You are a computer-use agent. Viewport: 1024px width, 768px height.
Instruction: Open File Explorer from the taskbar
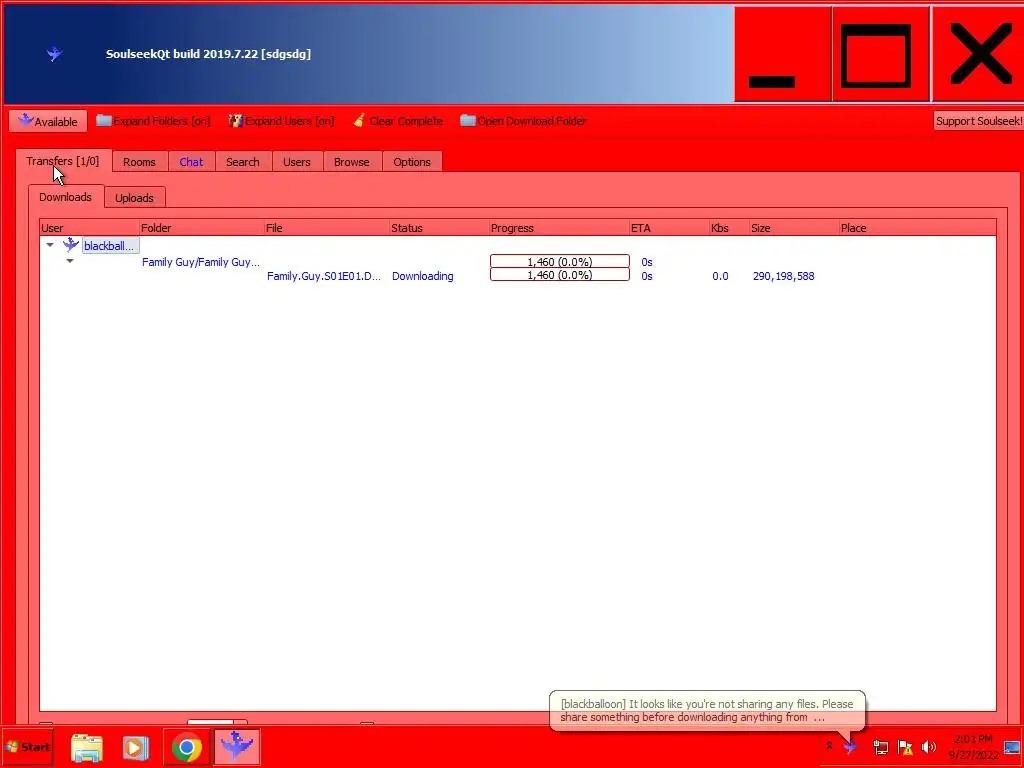coord(87,748)
